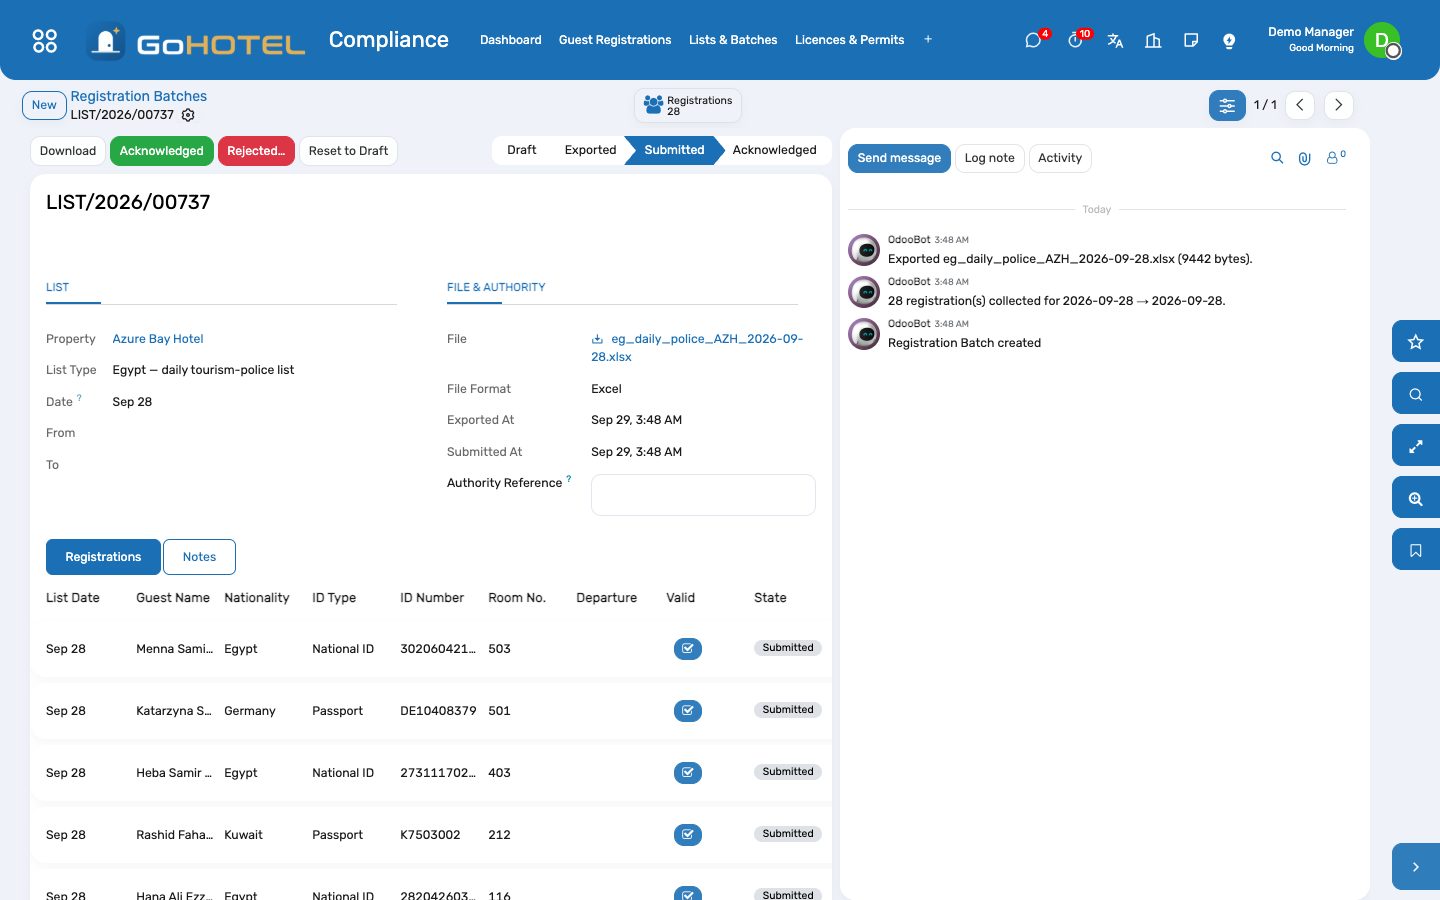The width and height of the screenshot is (1440, 900).
Task: Open Lists & Batches menu
Action: (x=733, y=40)
